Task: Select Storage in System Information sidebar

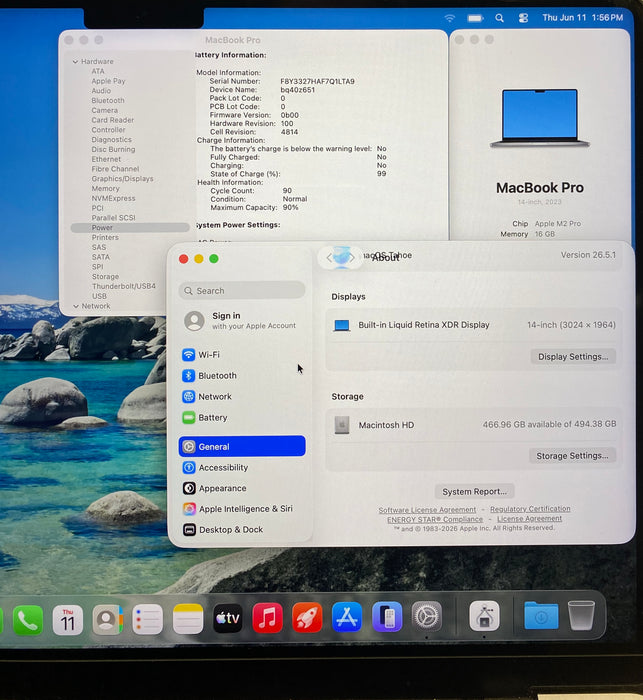Action: click(x=105, y=277)
